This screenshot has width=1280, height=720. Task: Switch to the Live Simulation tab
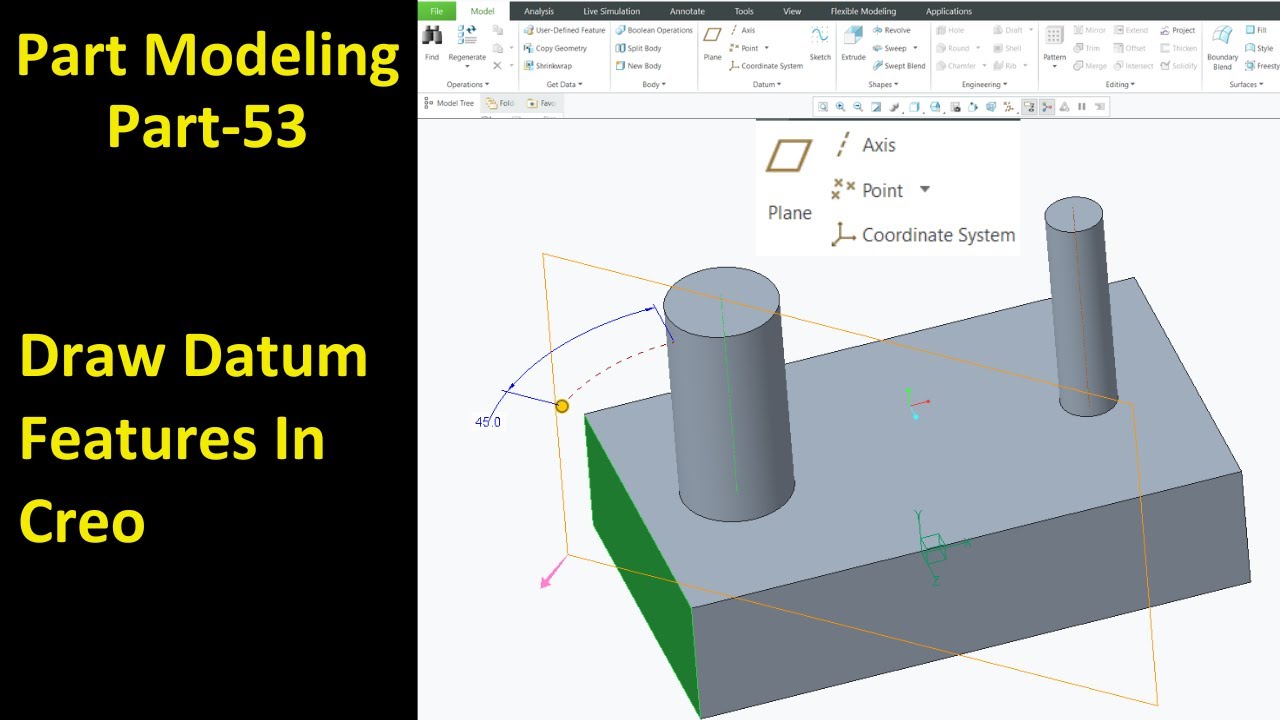(612, 11)
